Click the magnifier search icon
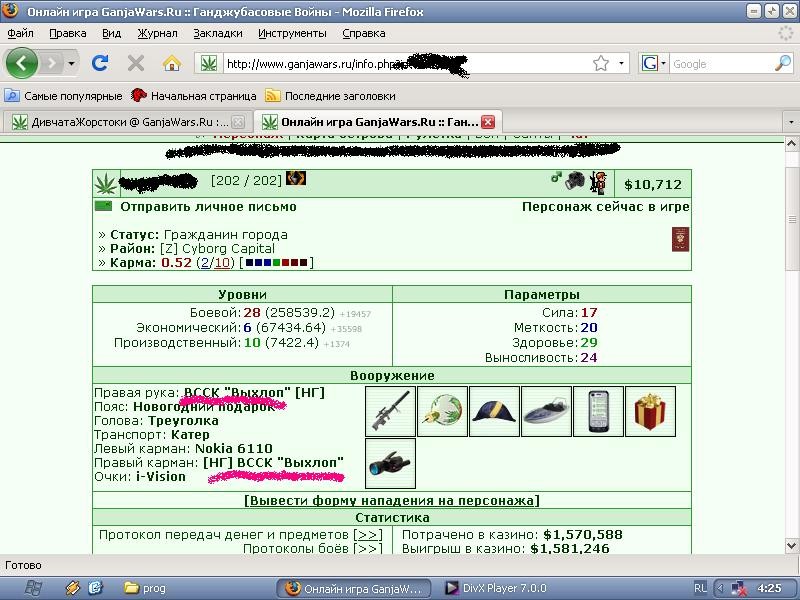Screen dimensions: 800x600 point(783,63)
